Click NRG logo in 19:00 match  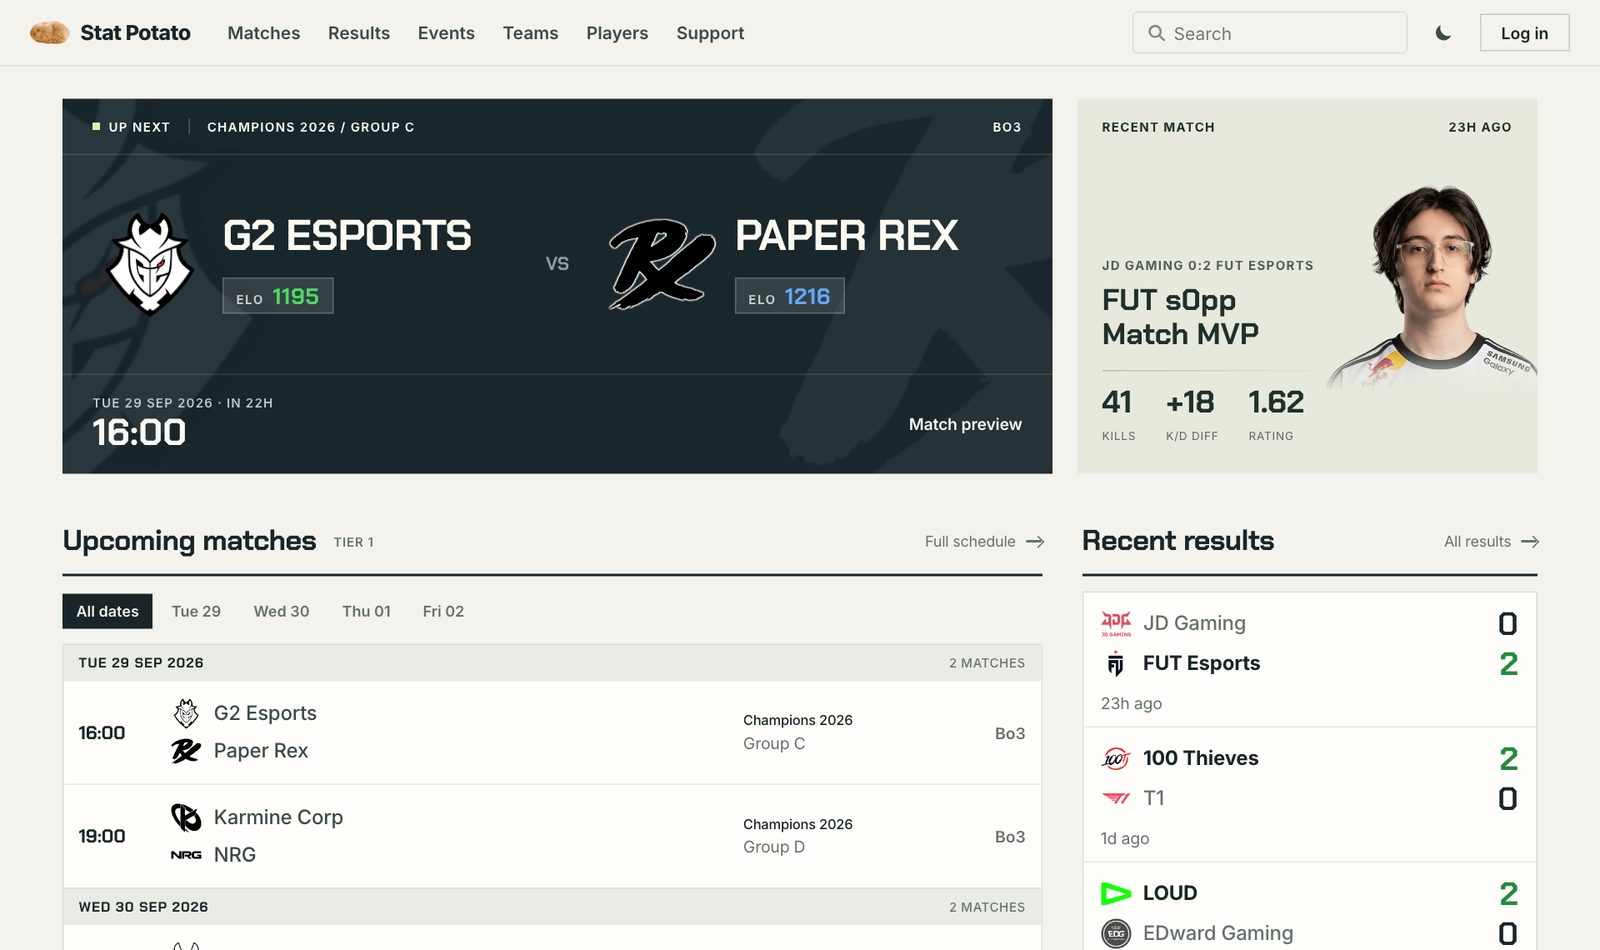coord(186,855)
